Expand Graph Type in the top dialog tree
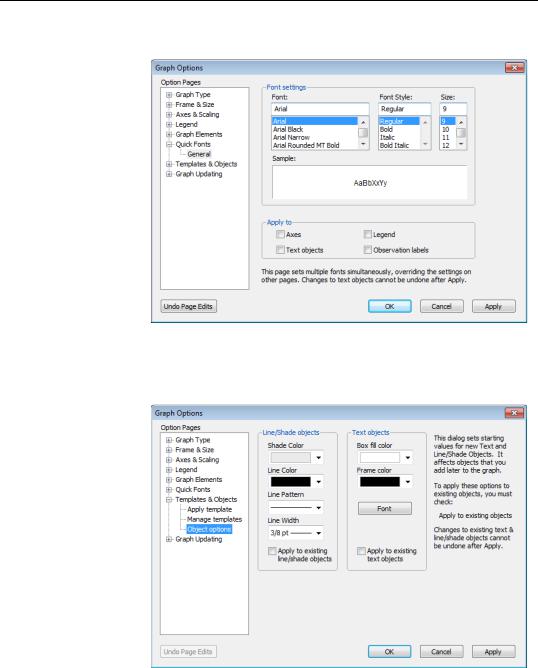This screenshot has width=538, height=668. 169,95
